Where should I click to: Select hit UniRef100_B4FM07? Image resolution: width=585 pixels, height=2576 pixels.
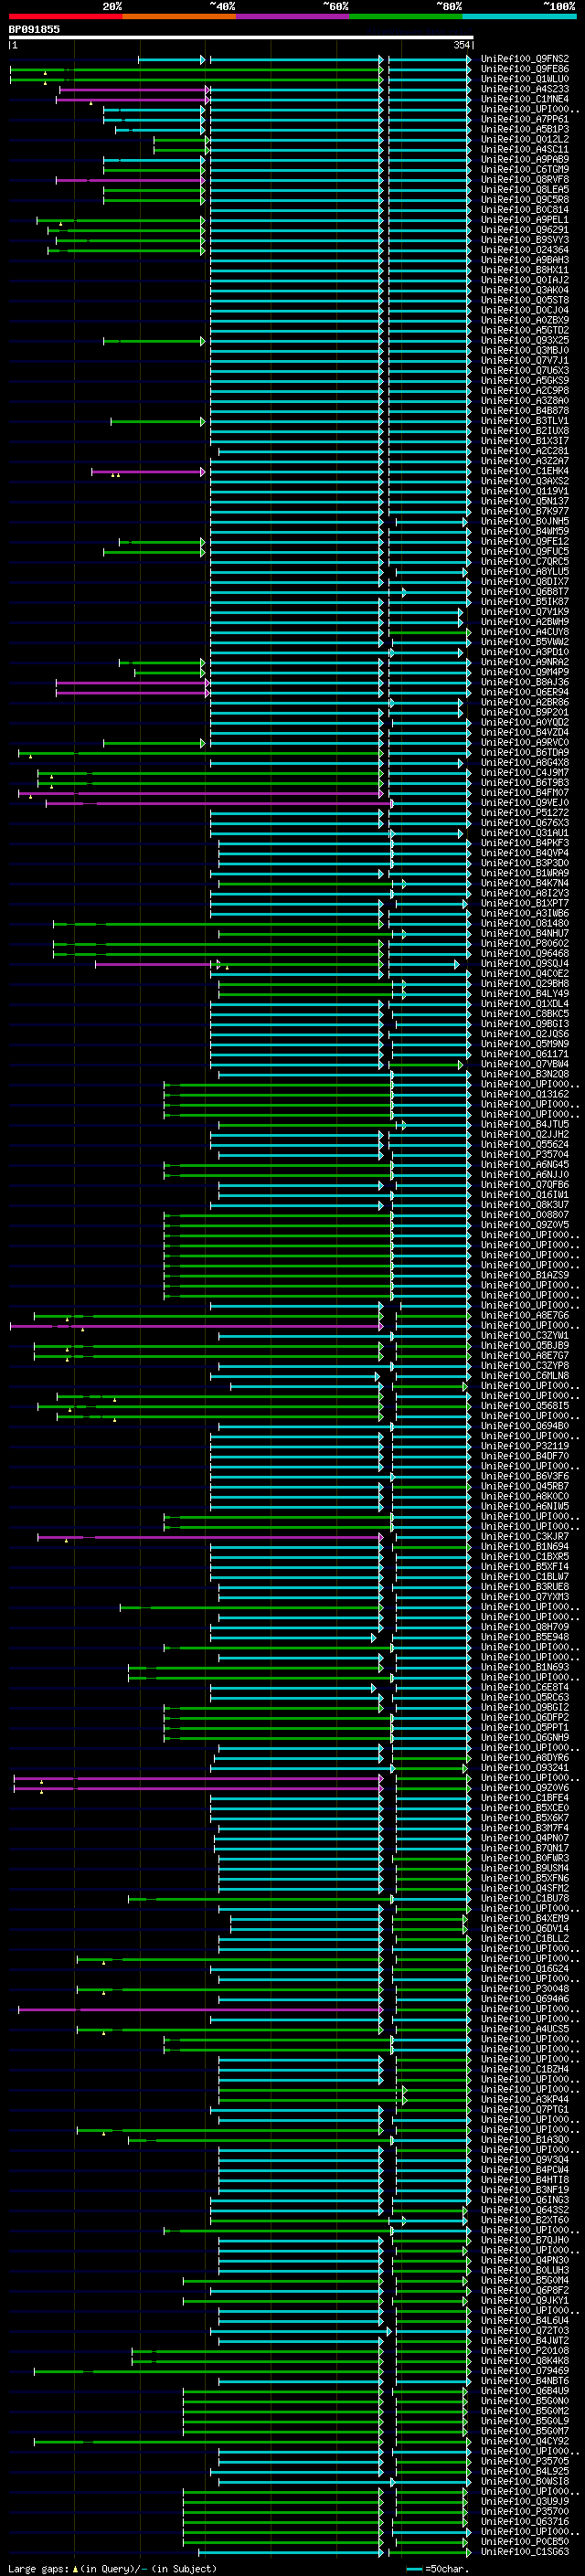(524, 793)
